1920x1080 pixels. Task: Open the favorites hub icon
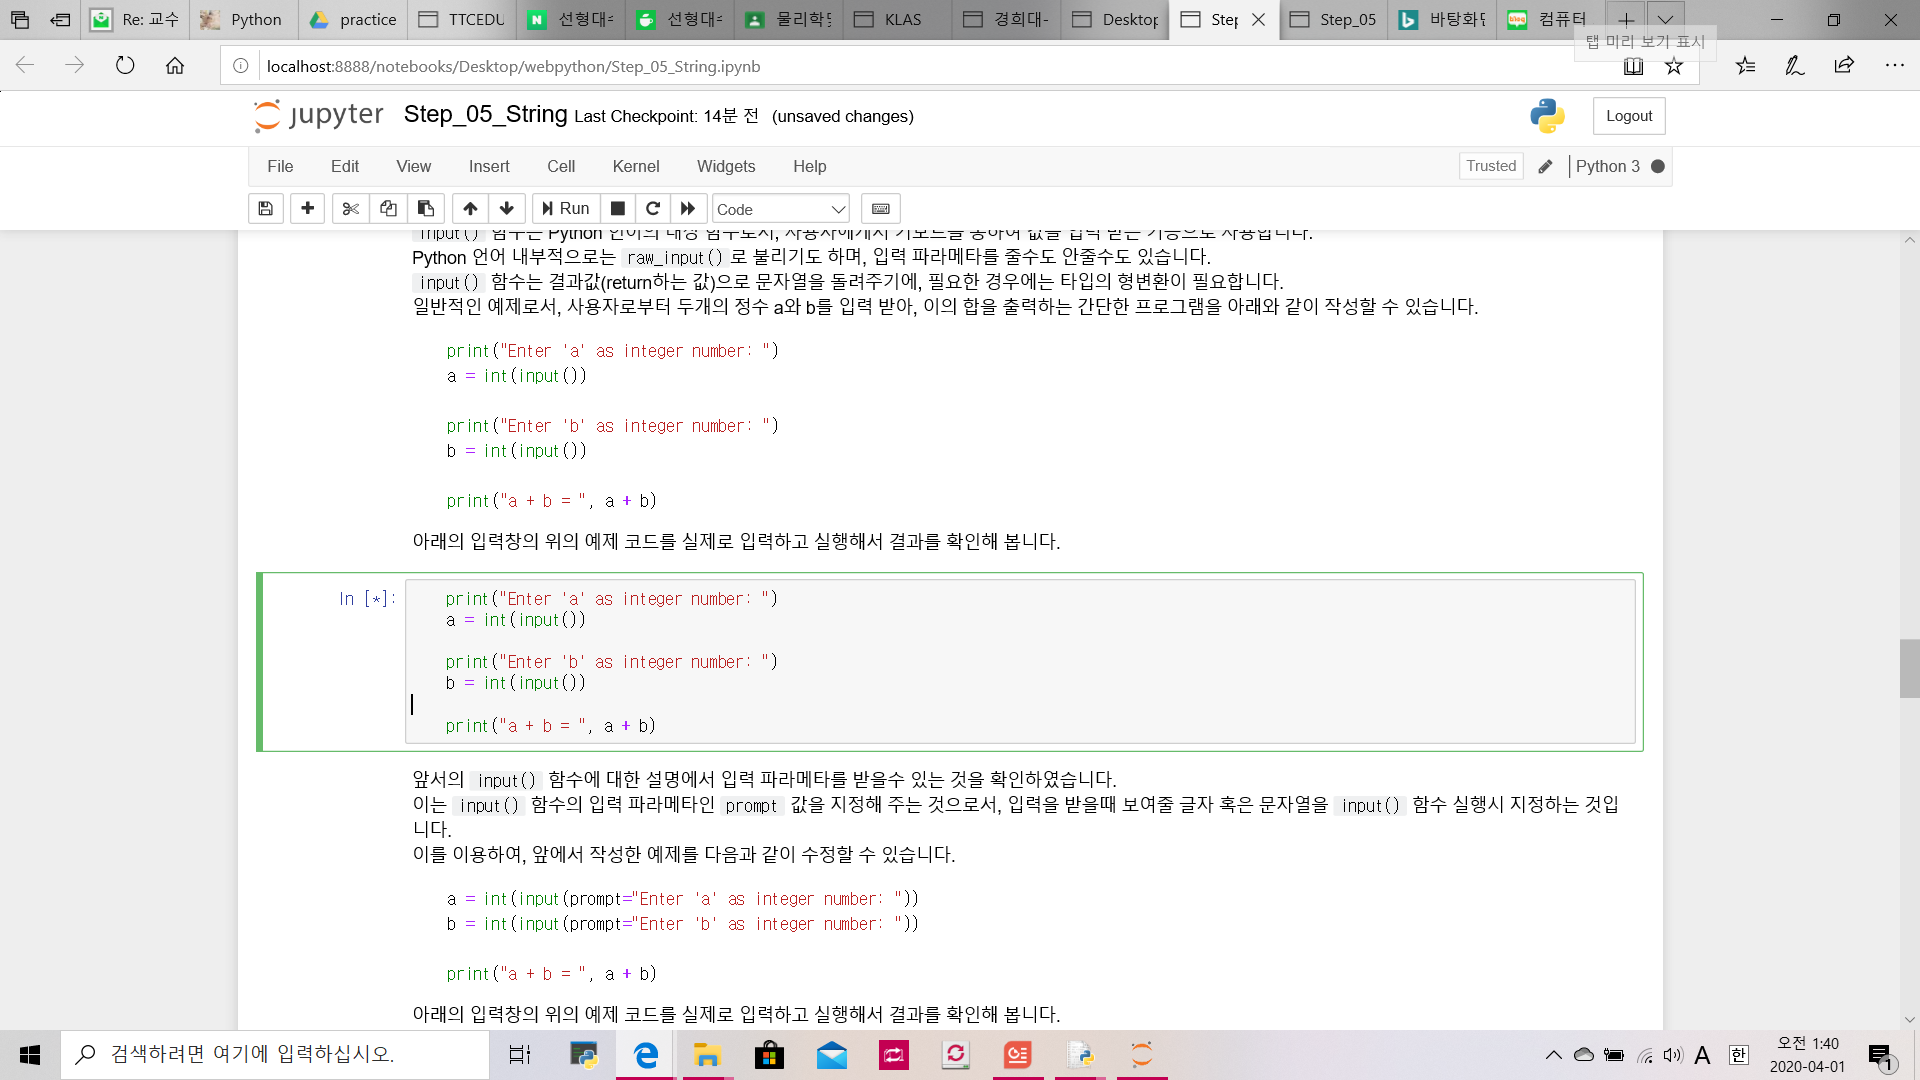click(1745, 66)
